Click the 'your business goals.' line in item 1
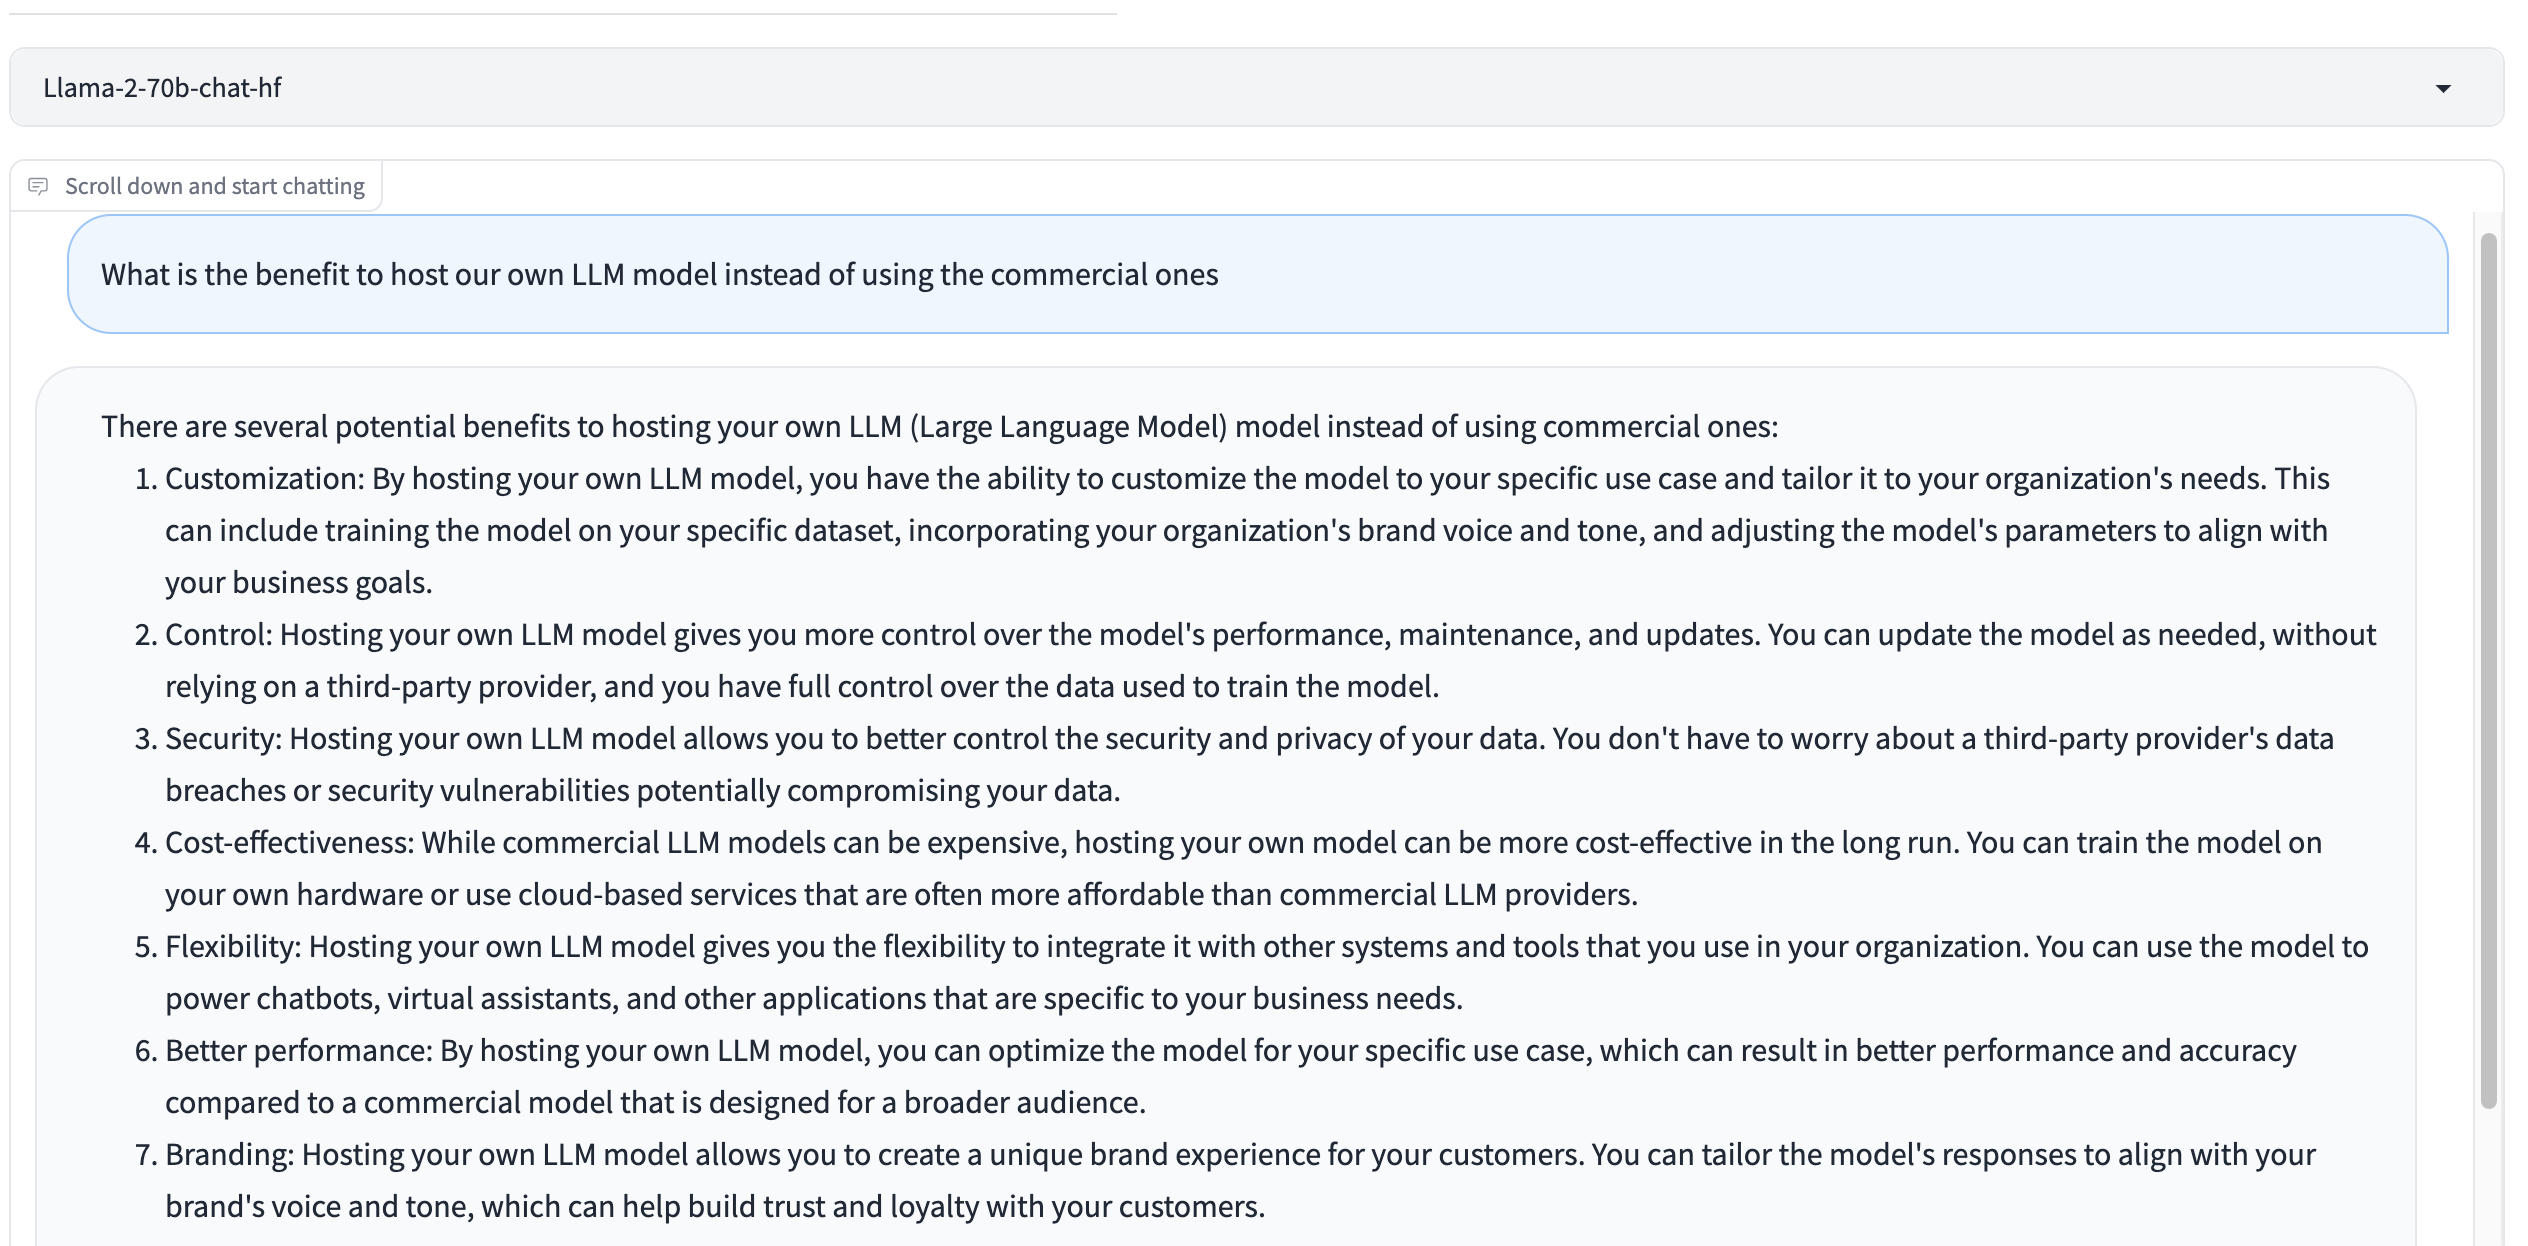This screenshot has height=1246, width=2528. 298,583
